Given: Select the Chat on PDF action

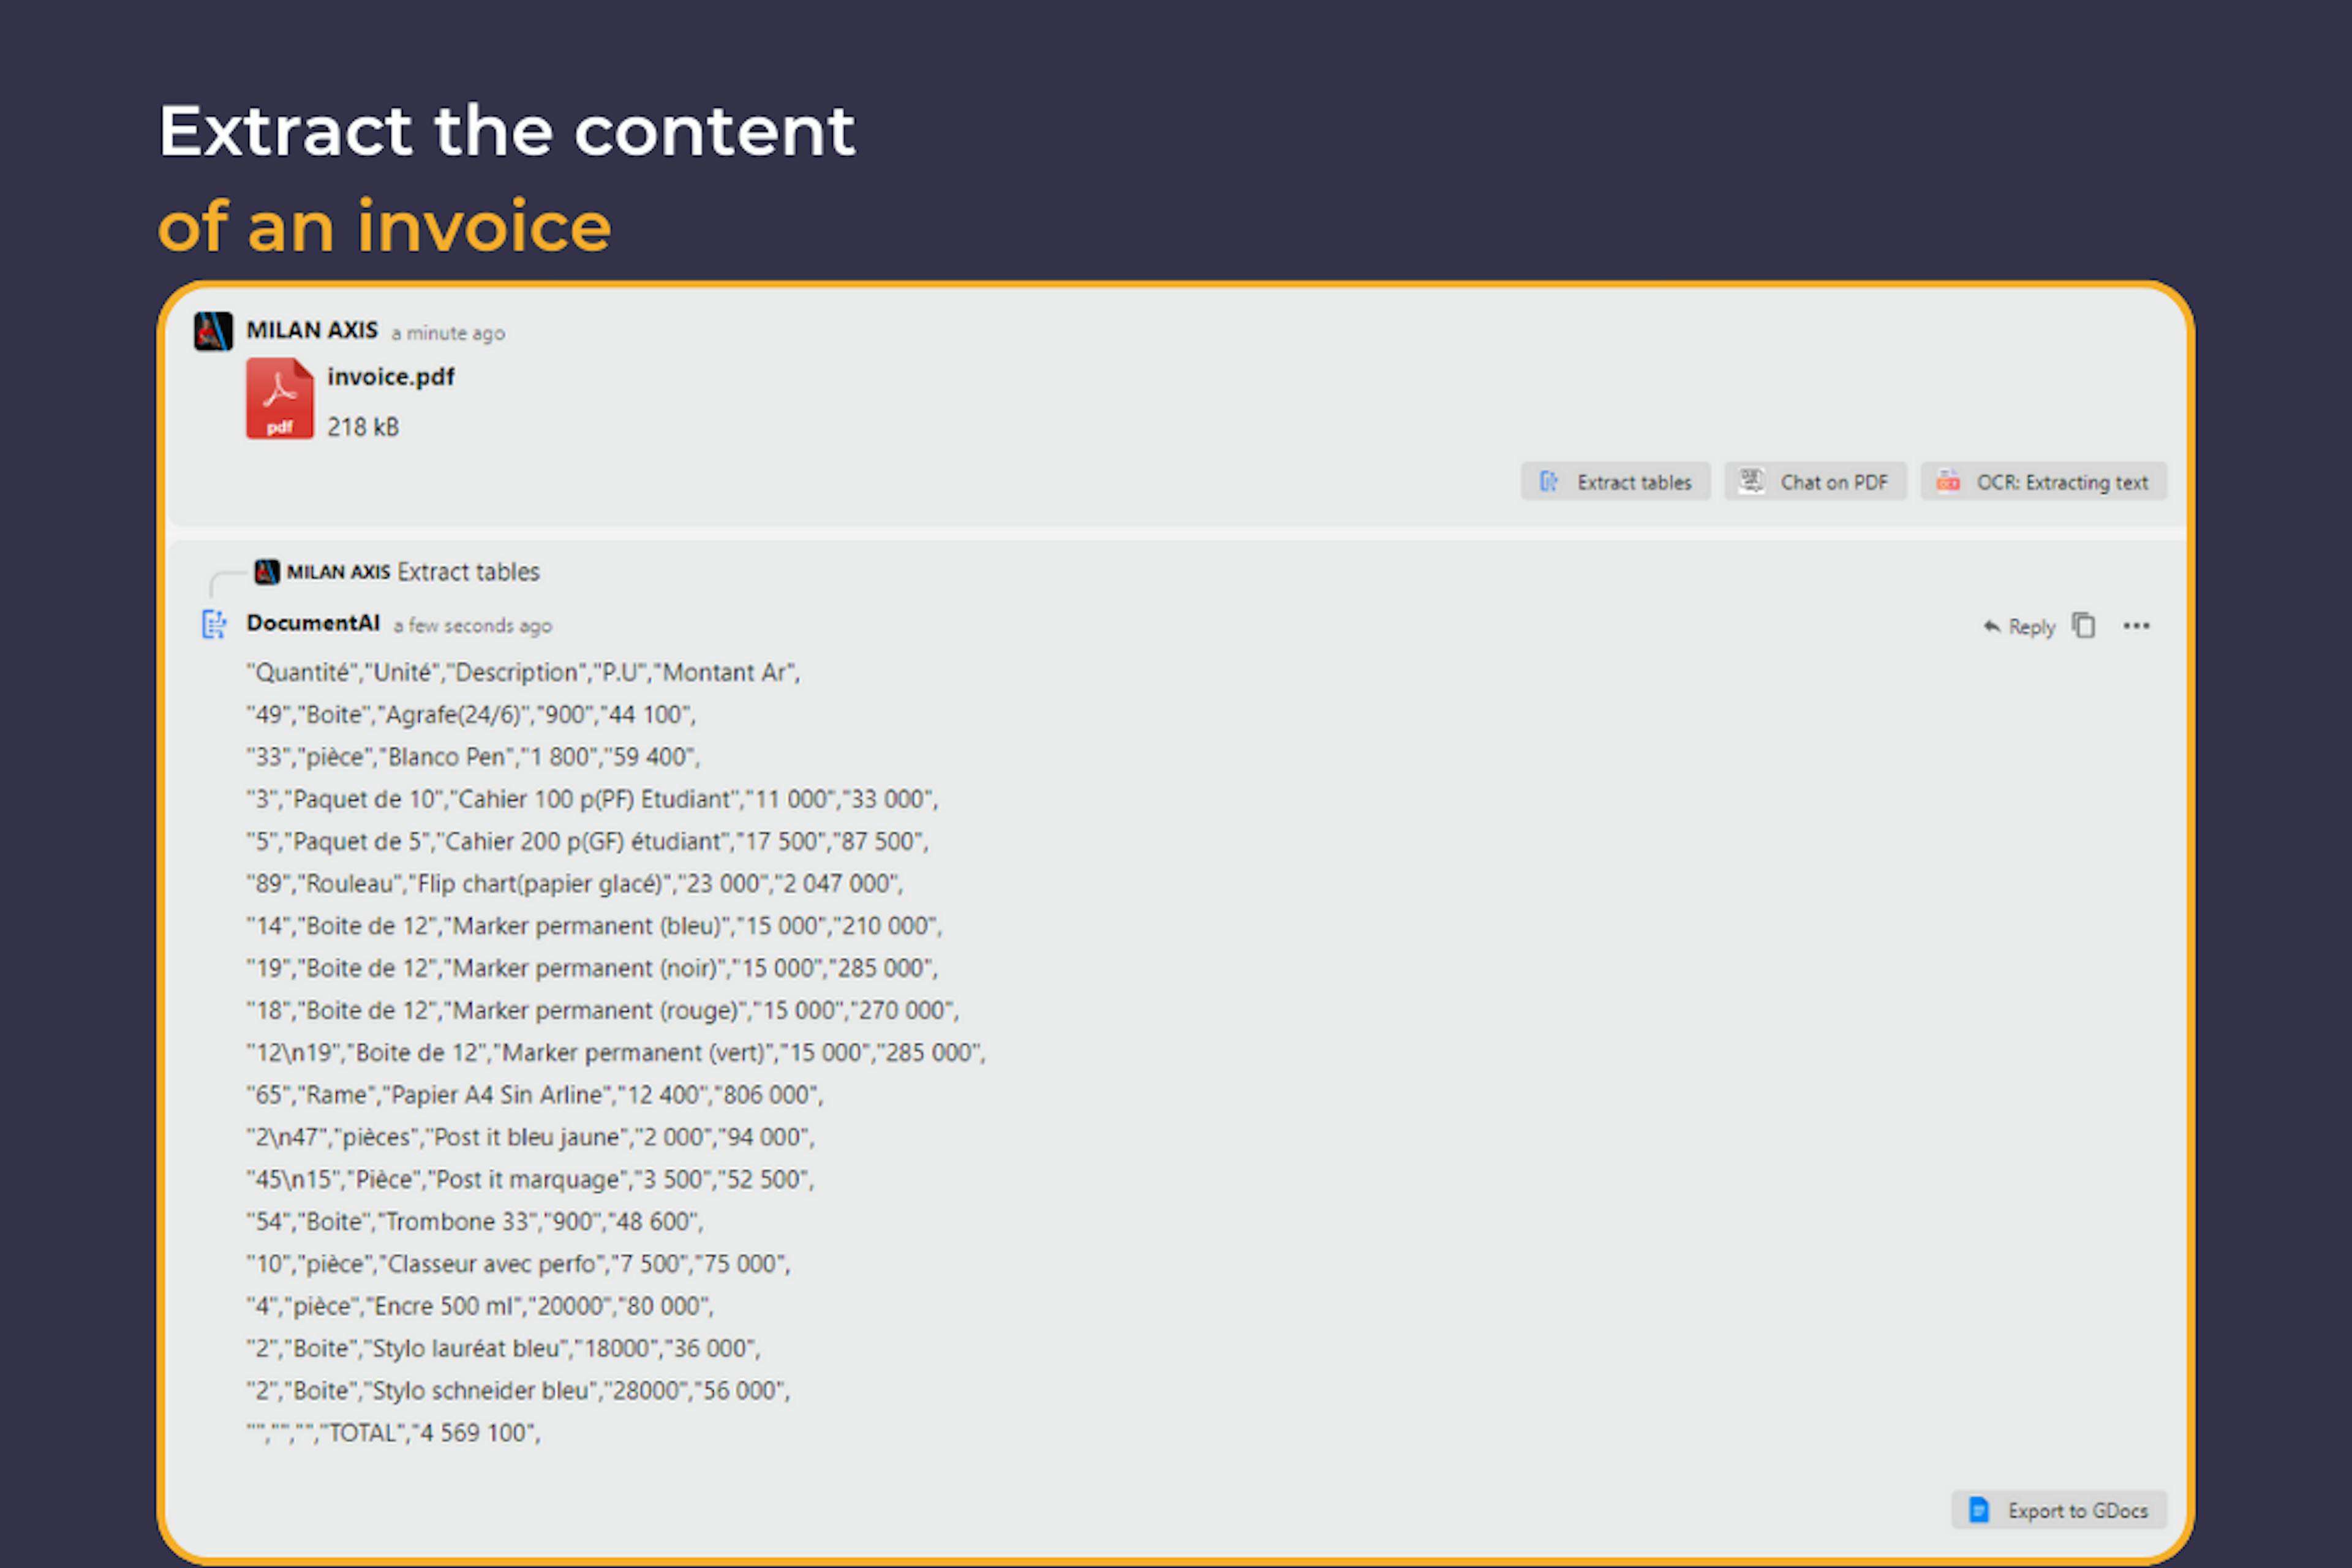Looking at the screenshot, I should 1815,481.
